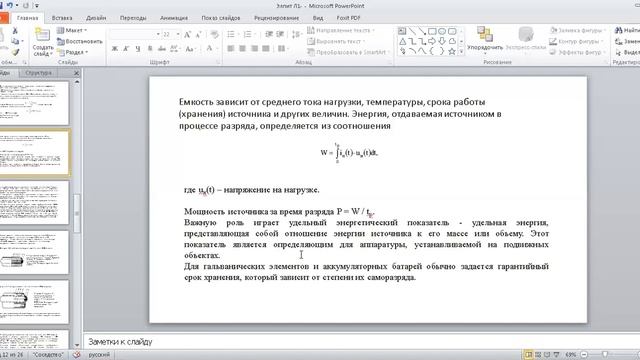This screenshot has height=360, width=640.
Task: Toggle bold (Ж) formatting
Action: point(115,49)
